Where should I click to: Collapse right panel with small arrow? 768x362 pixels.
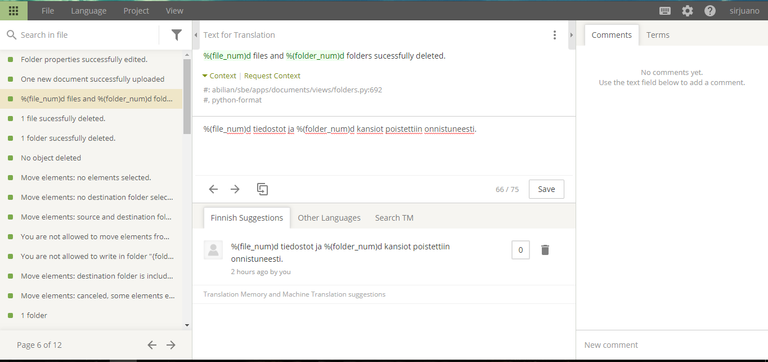pos(571,35)
